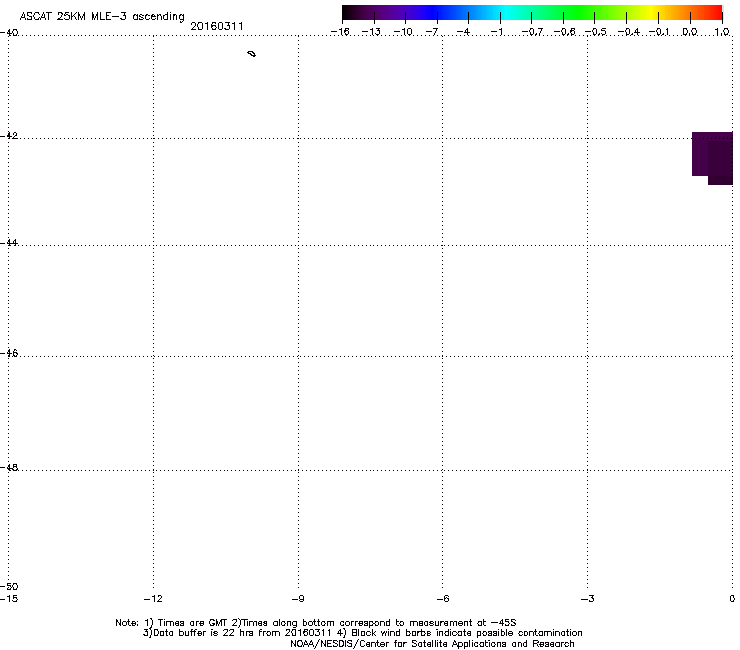Click the "-7" color scale label
Screen dimensions: 740x650
coord(432,32)
